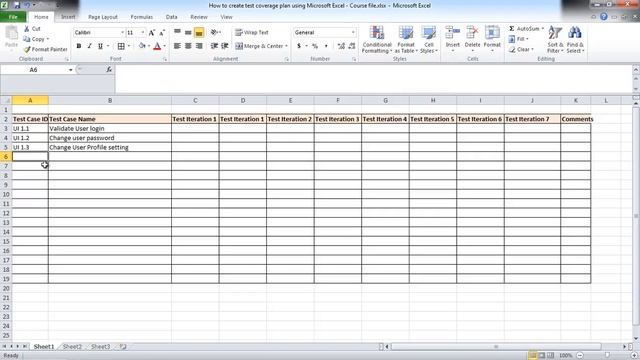Click the Select All corner button
The image size is (640, 360).
pos(6,100)
